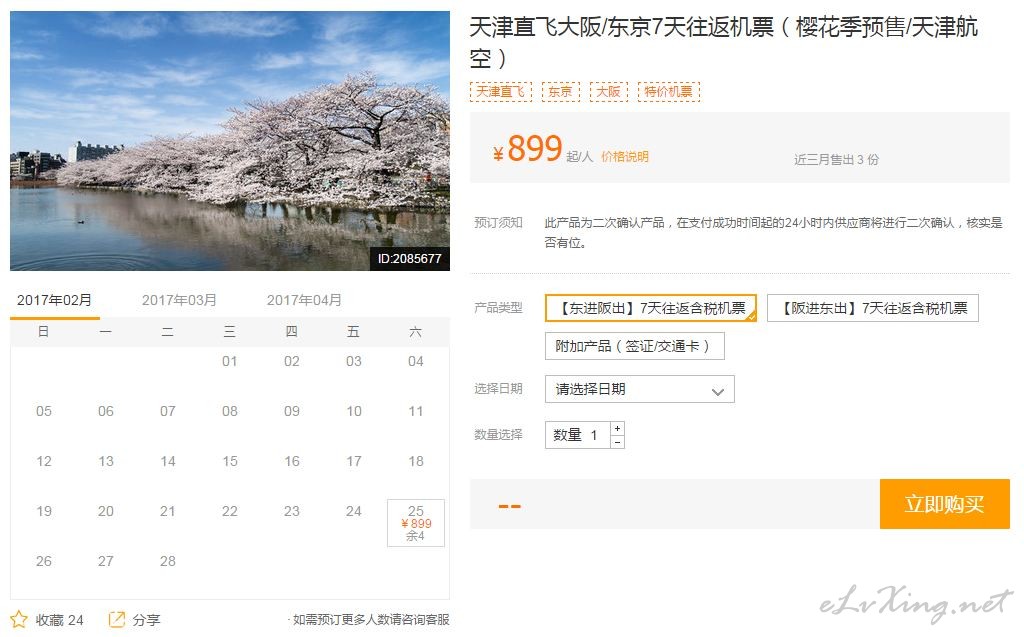1024x637 pixels.
Task: Click calendar date 19
Action: pyautogui.click(x=44, y=511)
